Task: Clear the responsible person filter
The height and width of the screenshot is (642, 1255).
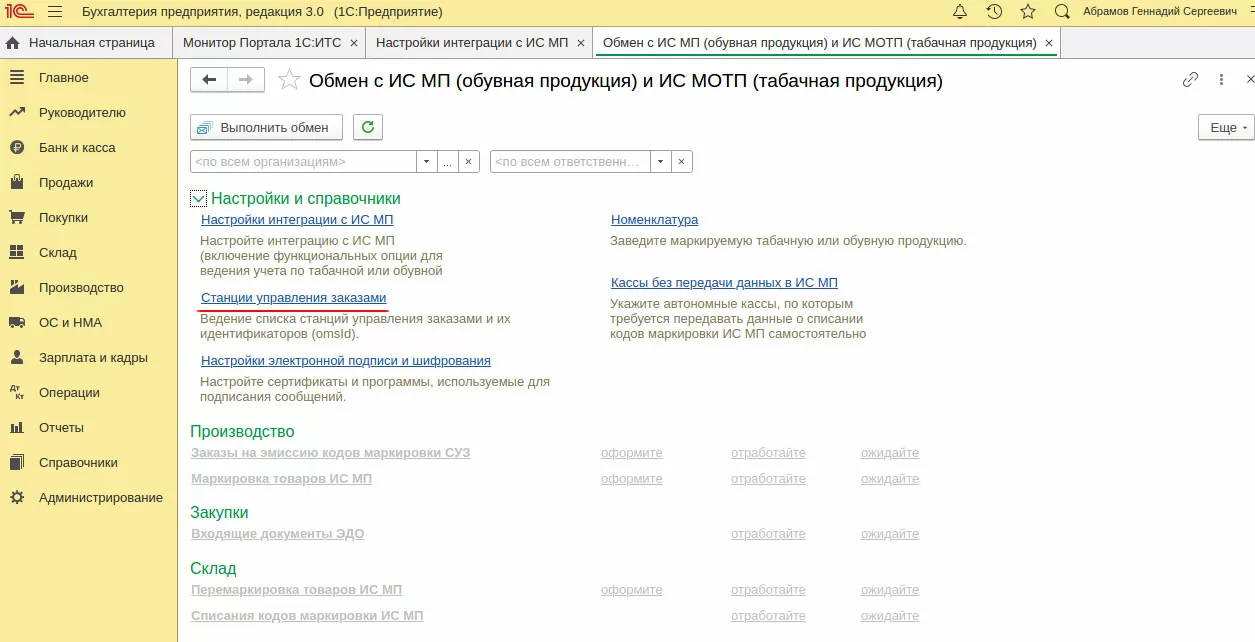Action: click(682, 162)
